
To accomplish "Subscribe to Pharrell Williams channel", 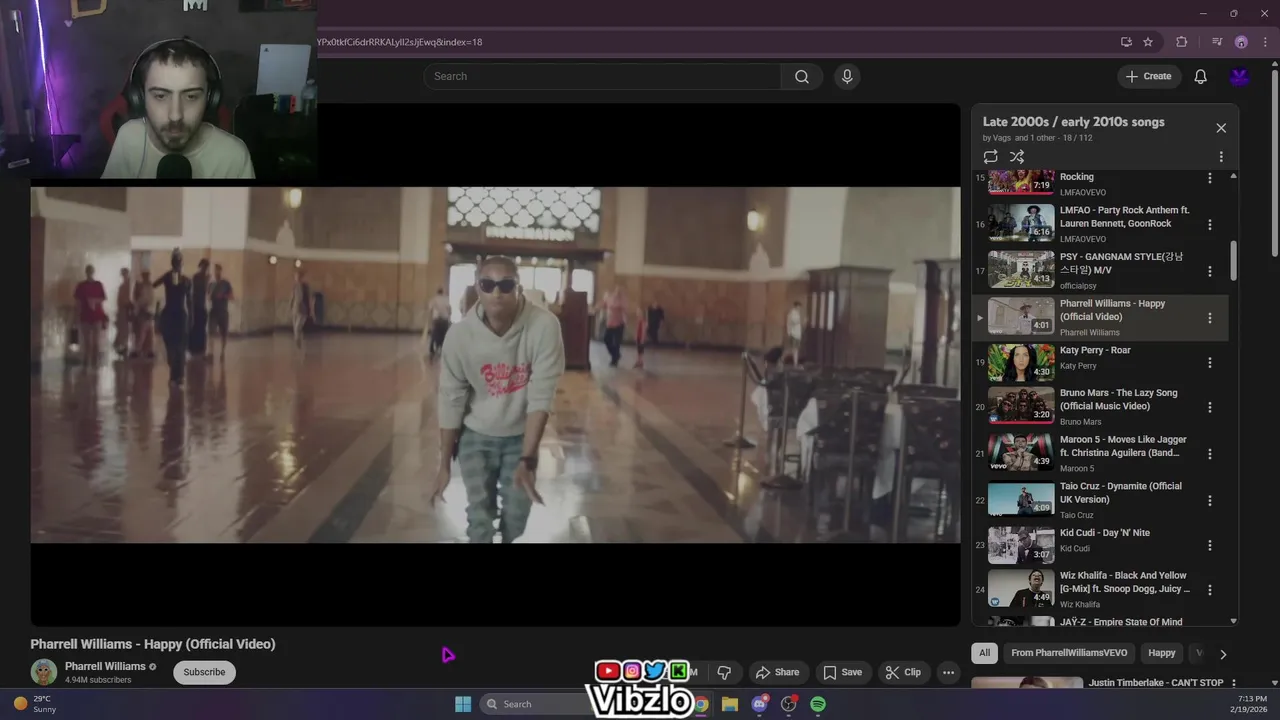I will [x=204, y=672].
